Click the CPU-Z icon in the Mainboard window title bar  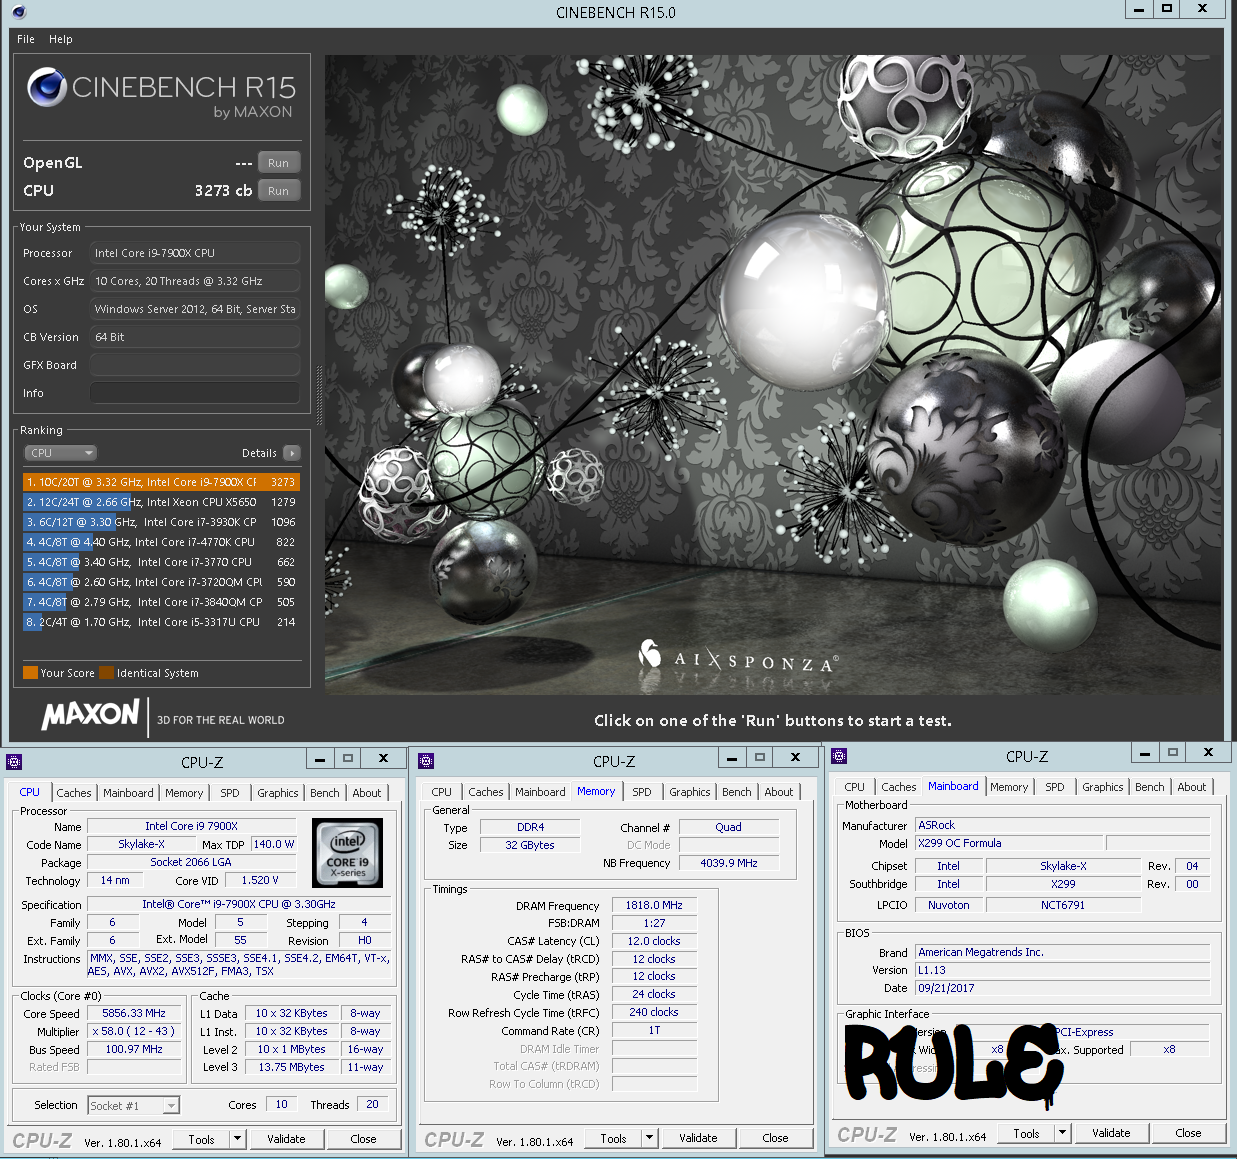[x=839, y=756]
